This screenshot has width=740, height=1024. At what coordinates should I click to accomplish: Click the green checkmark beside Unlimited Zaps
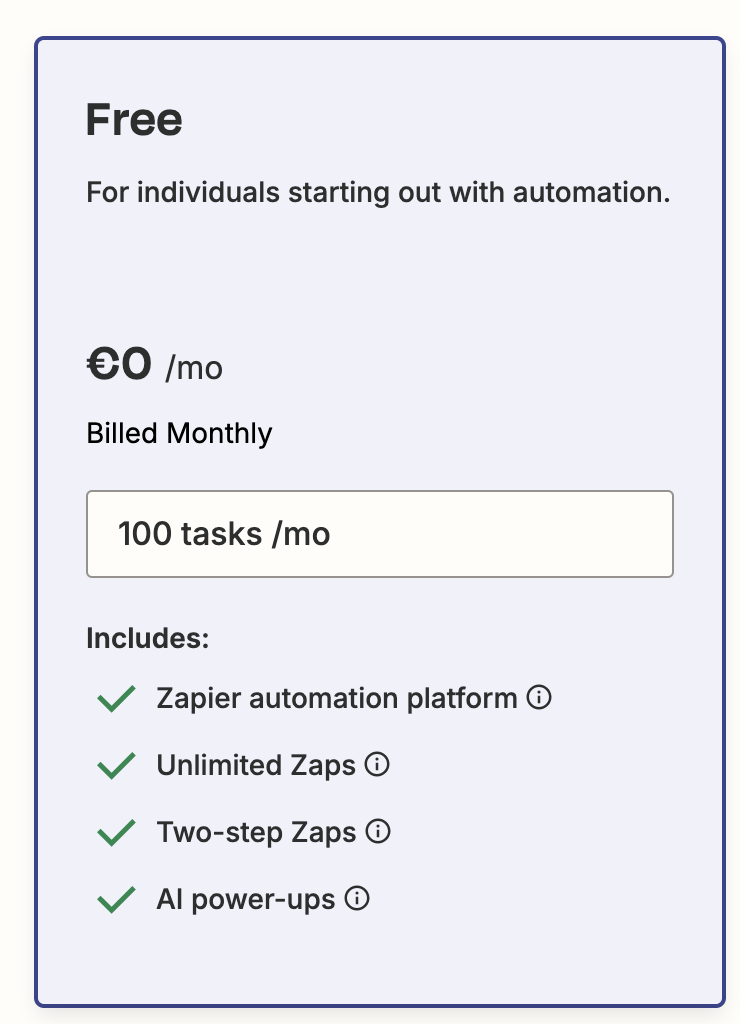pyautogui.click(x=115, y=765)
